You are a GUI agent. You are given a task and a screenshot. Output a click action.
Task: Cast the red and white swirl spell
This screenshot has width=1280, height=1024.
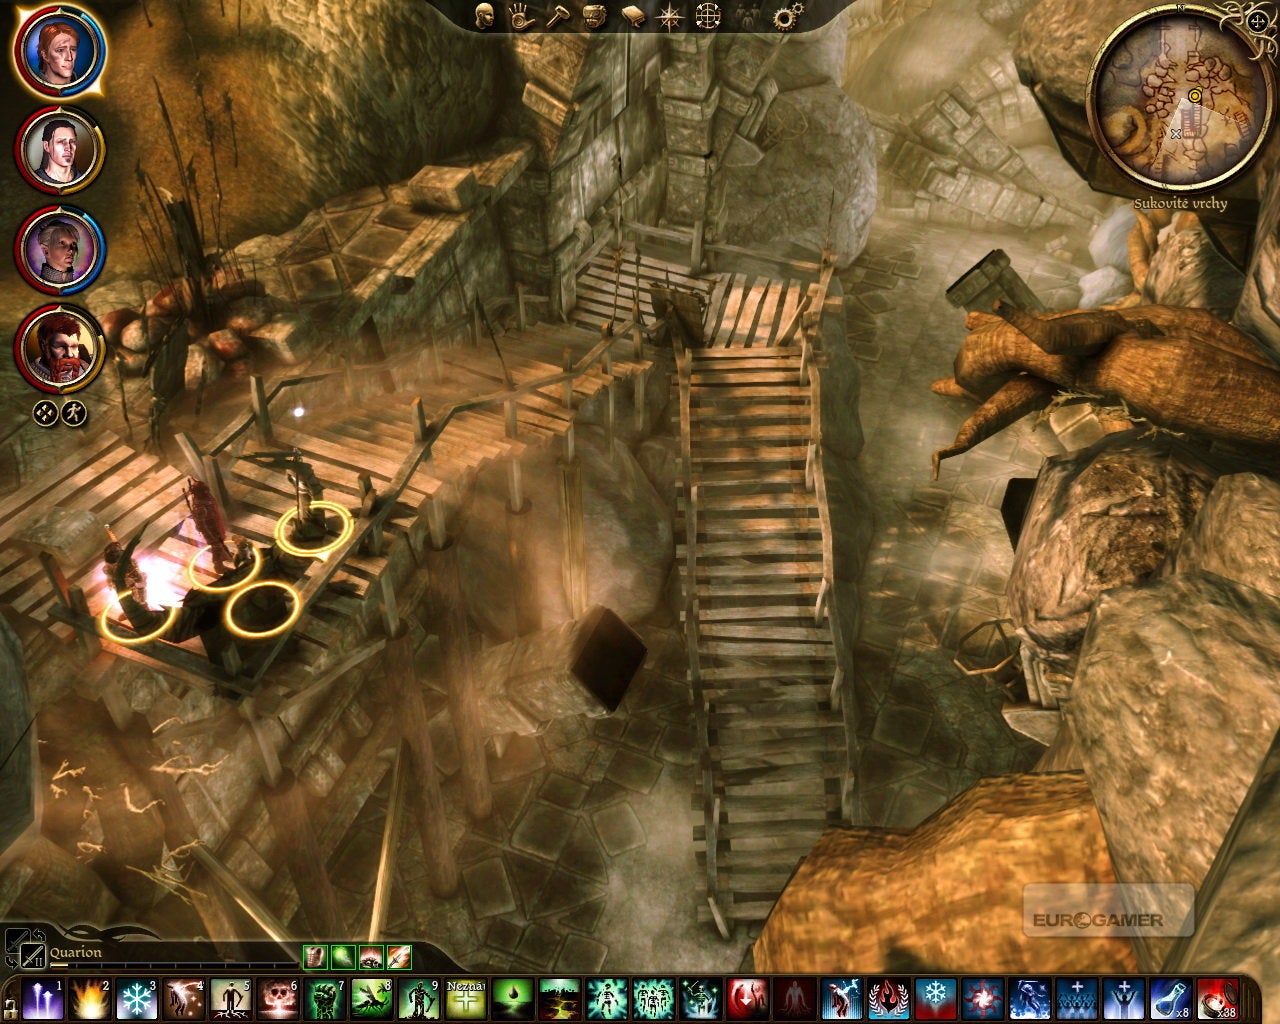point(983,999)
